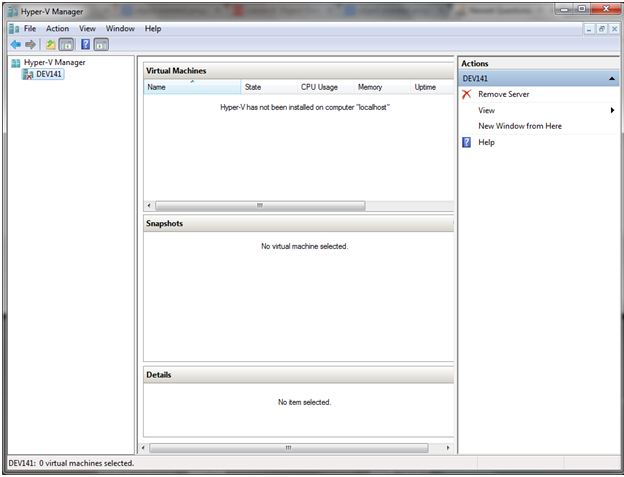Click the red X Remove Server icon
The height and width of the screenshot is (477, 624).
pyautogui.click(x=467, y=94)
